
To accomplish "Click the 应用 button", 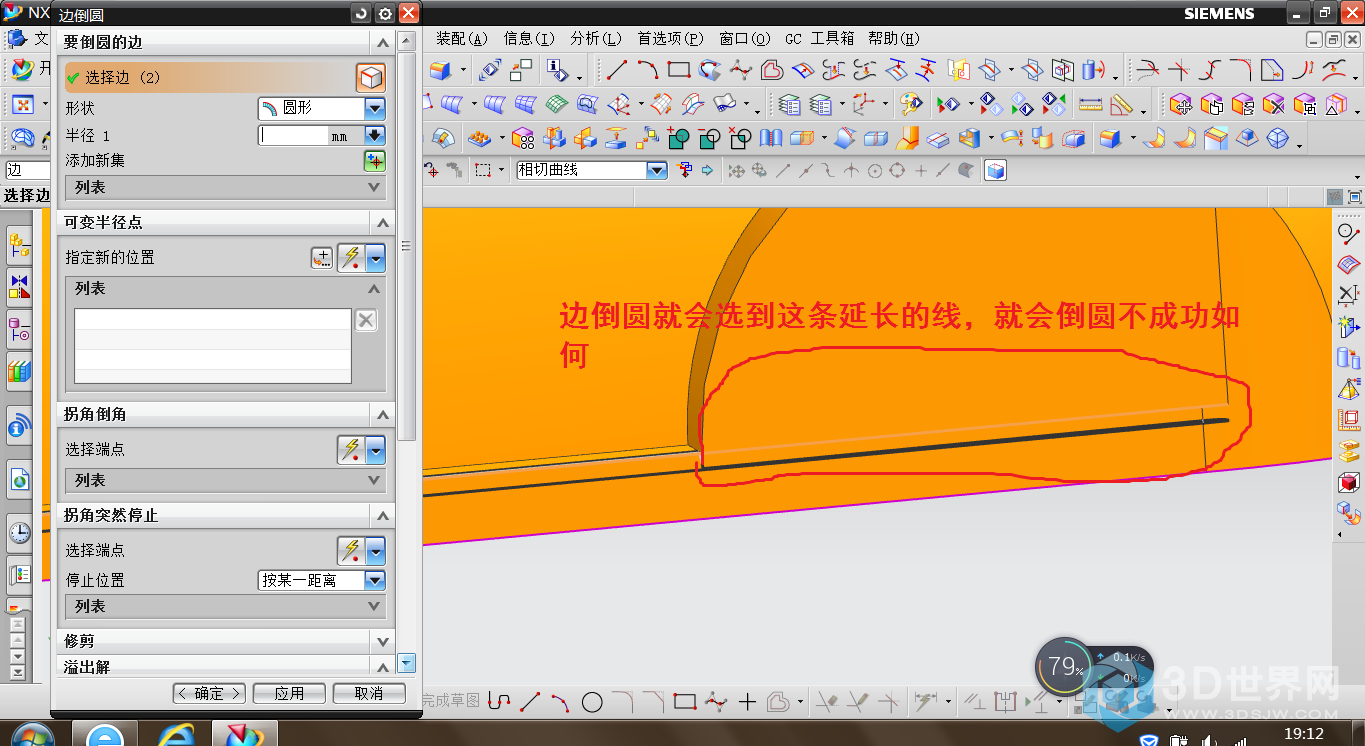I will click(289, 693).
